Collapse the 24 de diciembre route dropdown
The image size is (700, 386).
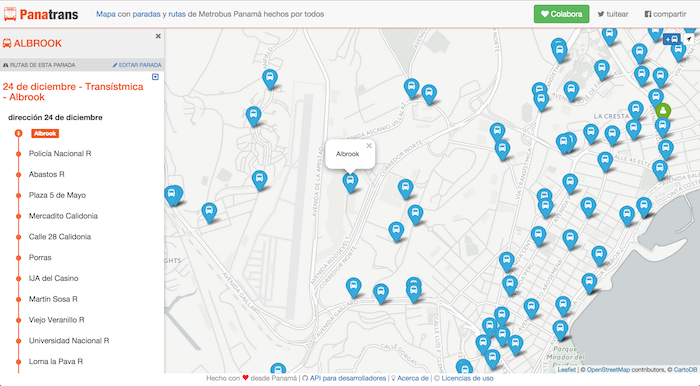[155, 77]
